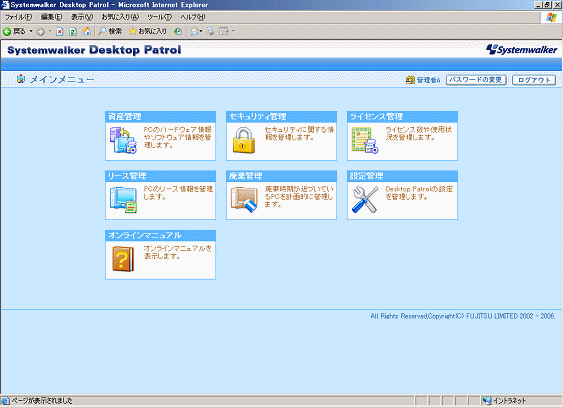This screenshot has height=408, width=563.
Task: Click the Windows flag logo in menu bar
Action: [x=551, y=17]
